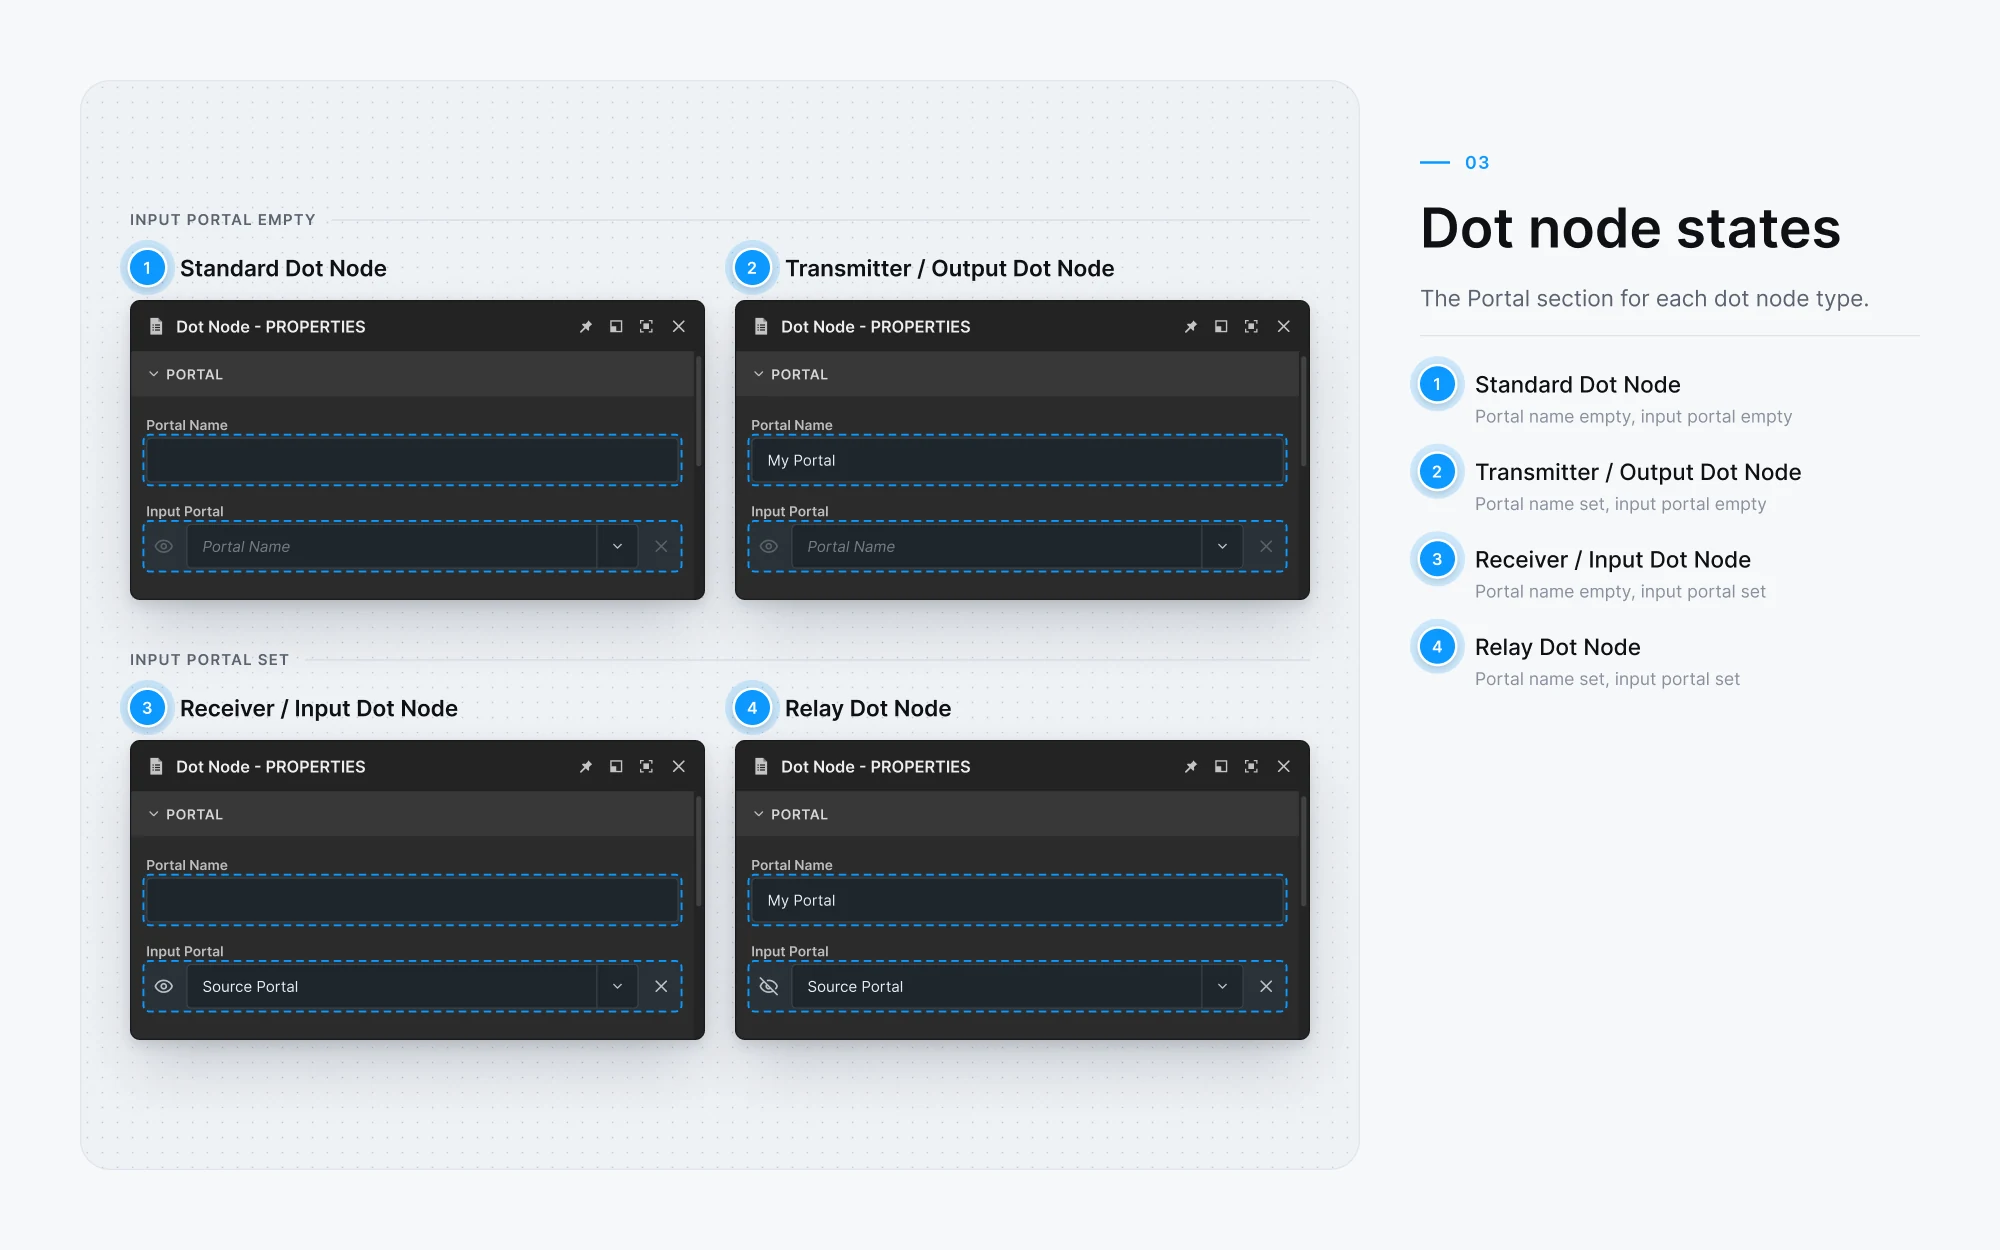Click Standard Dot Node in the legend list

1577,385
